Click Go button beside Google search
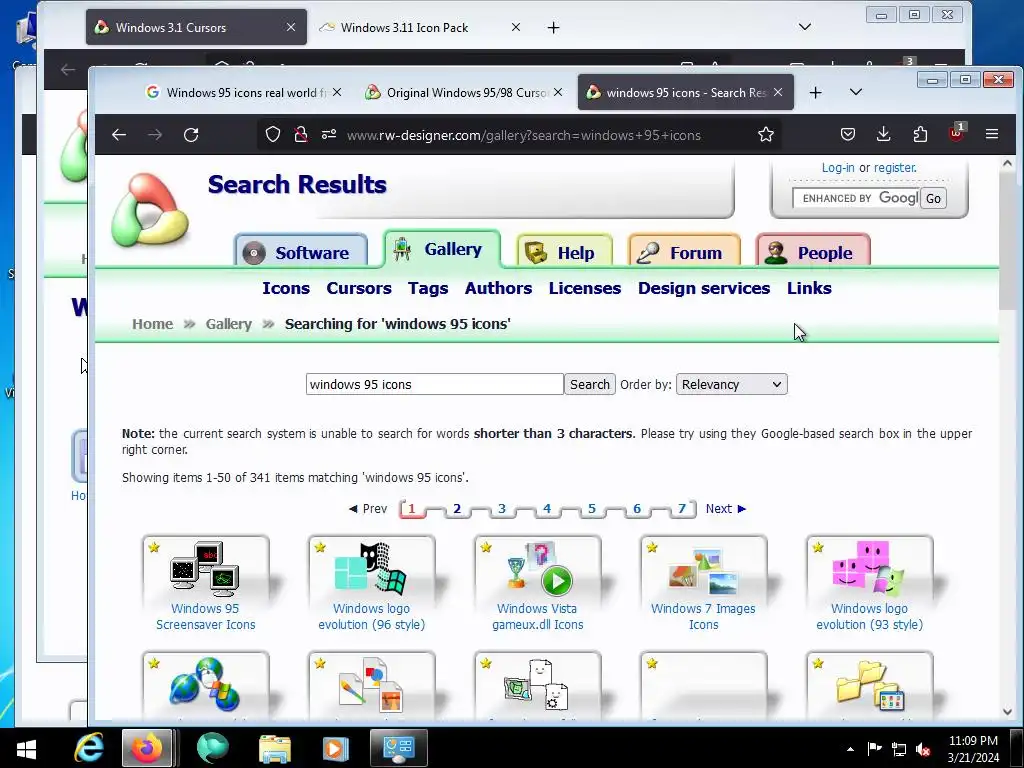Viewport: 1024px width, 768px height. (933, 199)
